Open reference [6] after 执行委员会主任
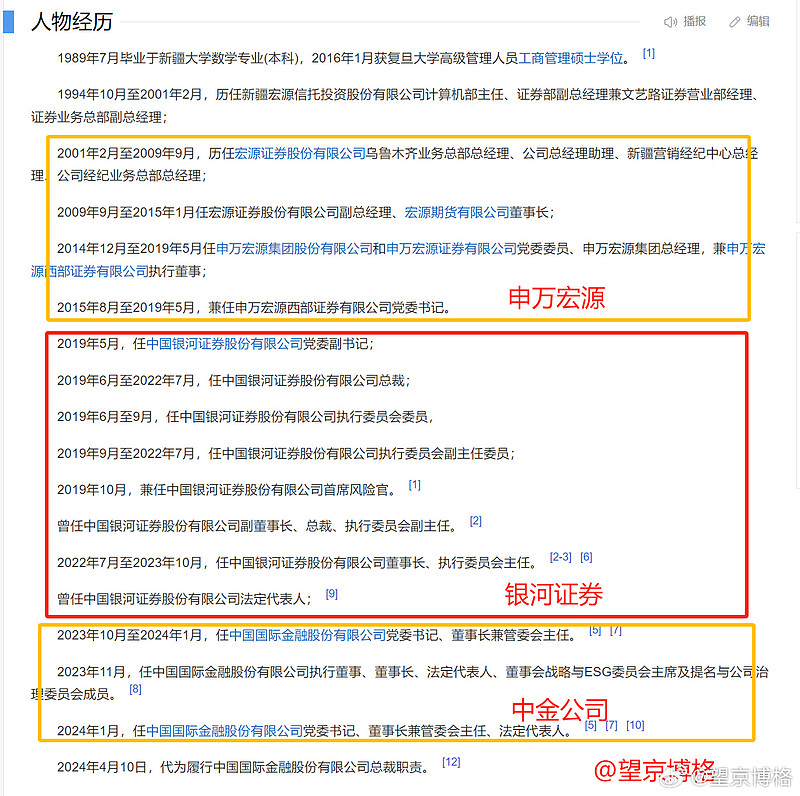 [586, 557]
